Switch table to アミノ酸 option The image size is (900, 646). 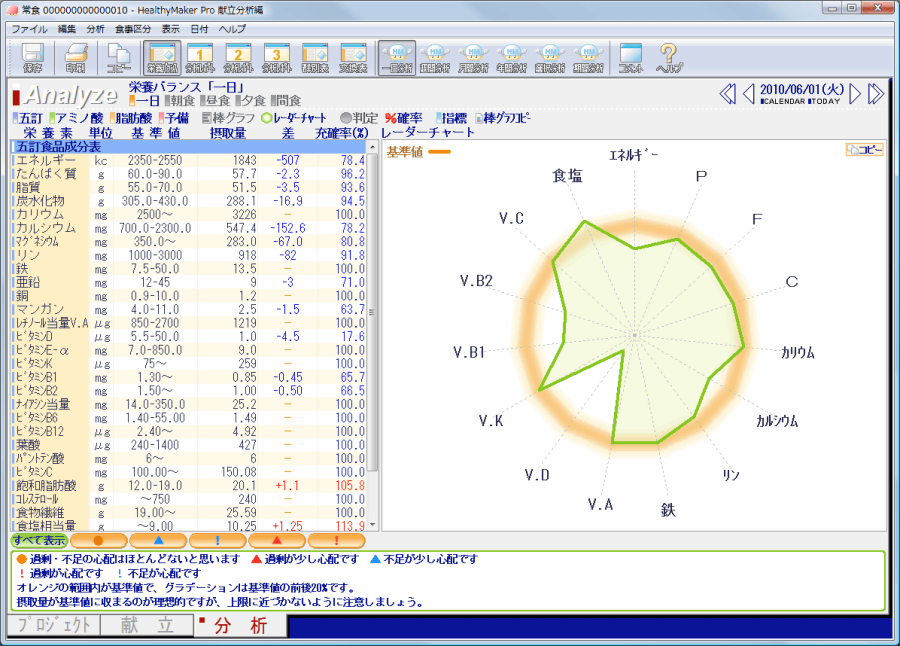tap(76, 118)
